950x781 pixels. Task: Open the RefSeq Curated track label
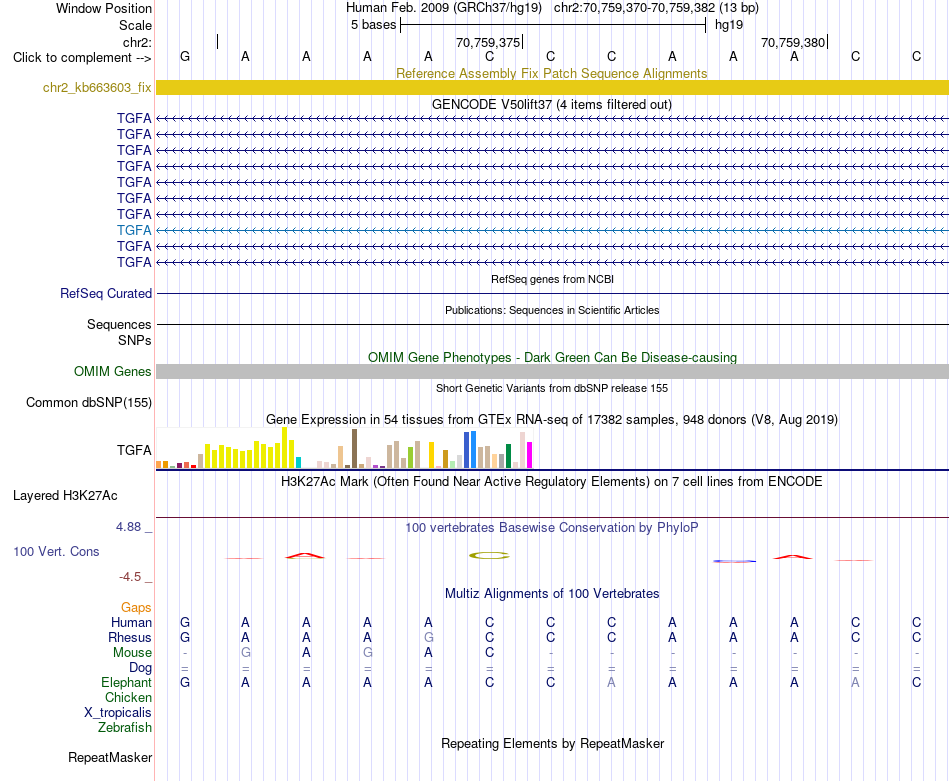click(x=105, y=293)
